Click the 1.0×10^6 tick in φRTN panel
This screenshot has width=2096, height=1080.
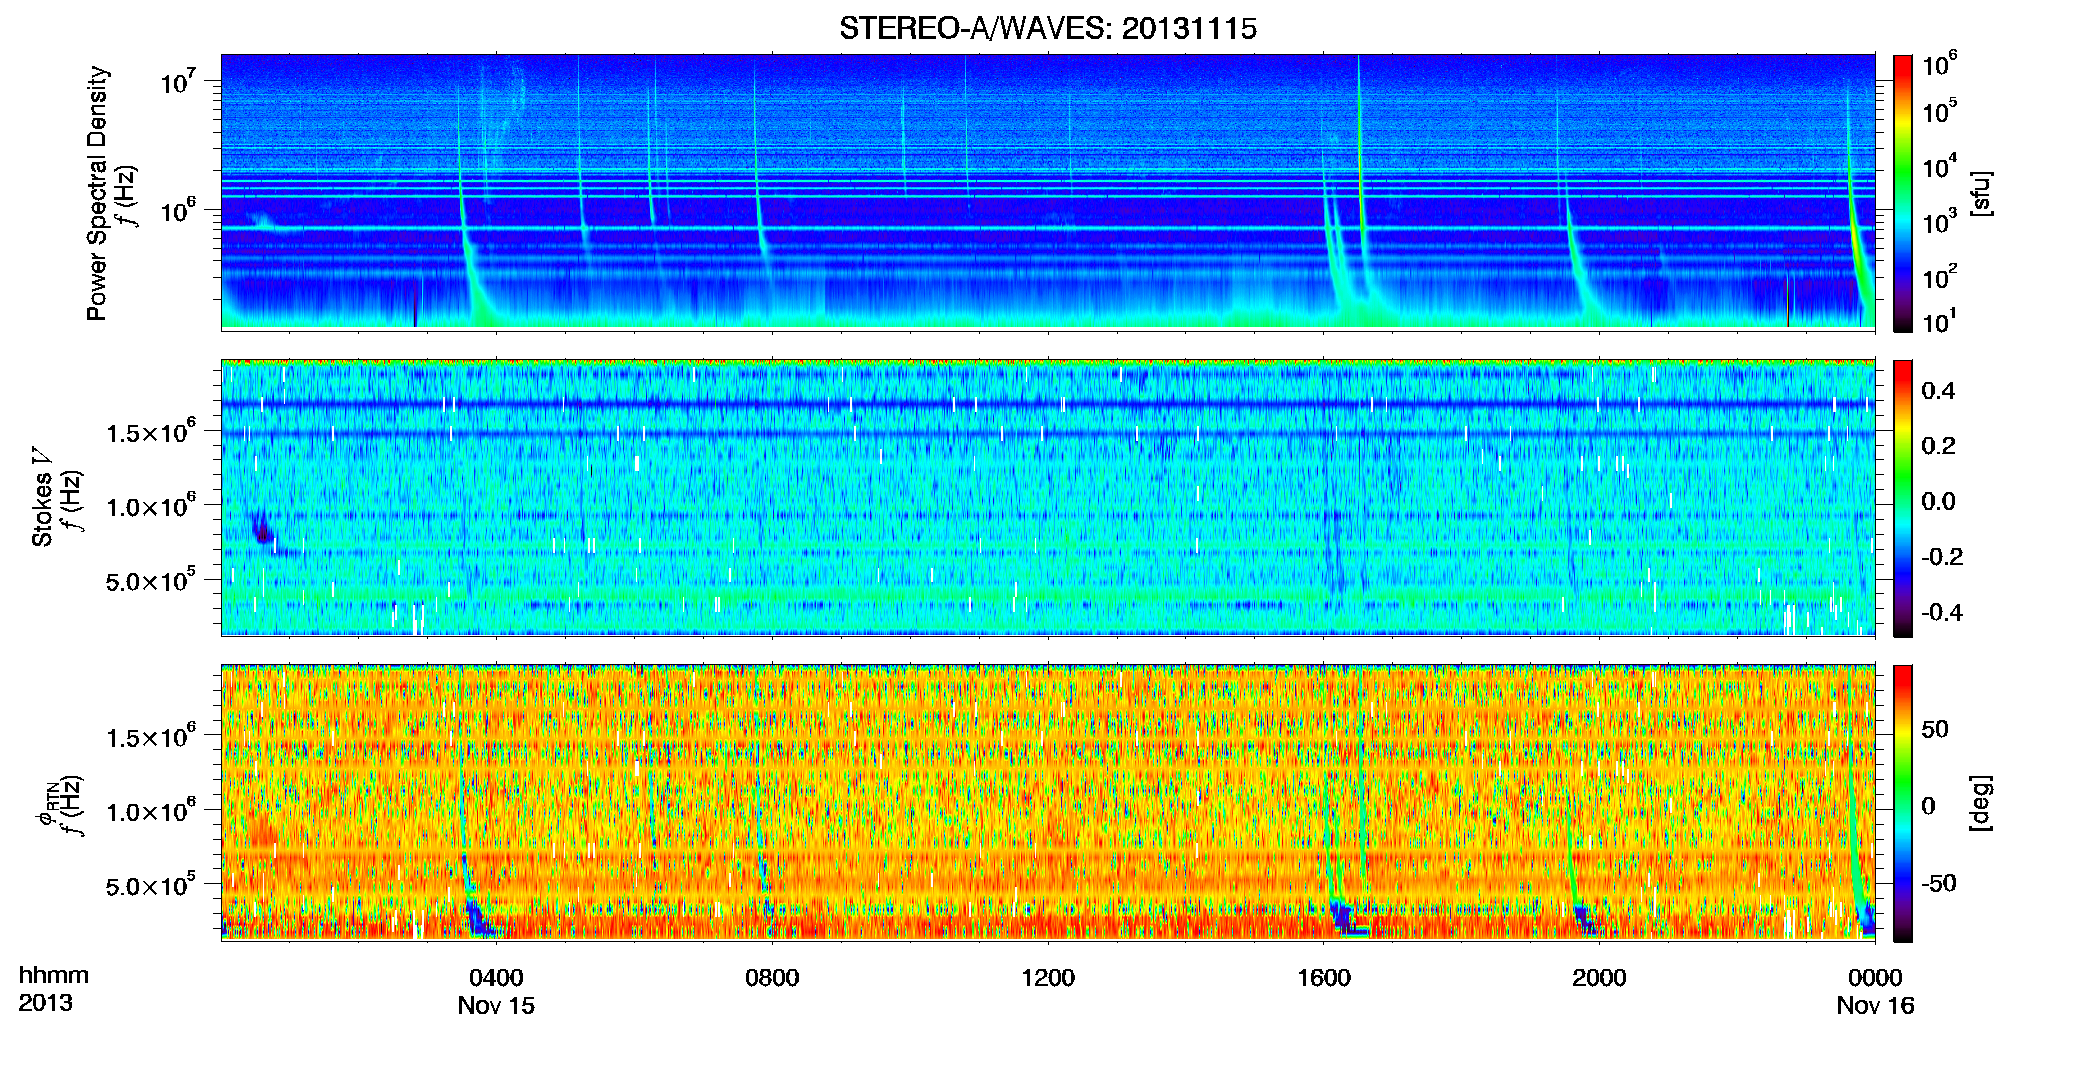click(150, 811)
